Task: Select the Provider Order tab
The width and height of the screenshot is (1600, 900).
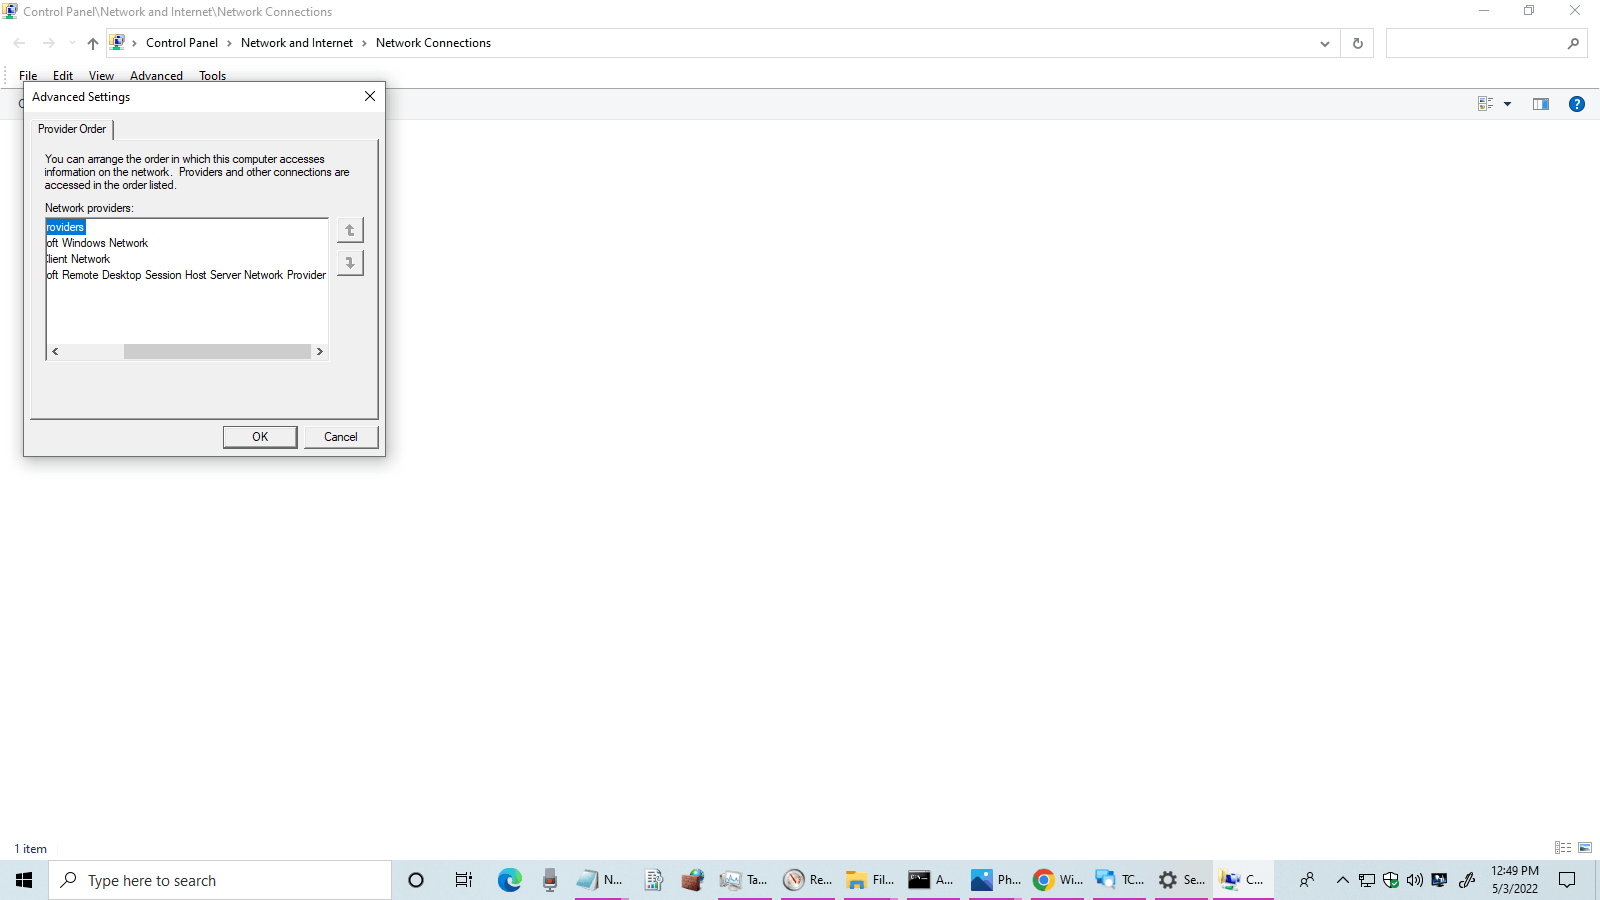Action: [x=72, y=129]
